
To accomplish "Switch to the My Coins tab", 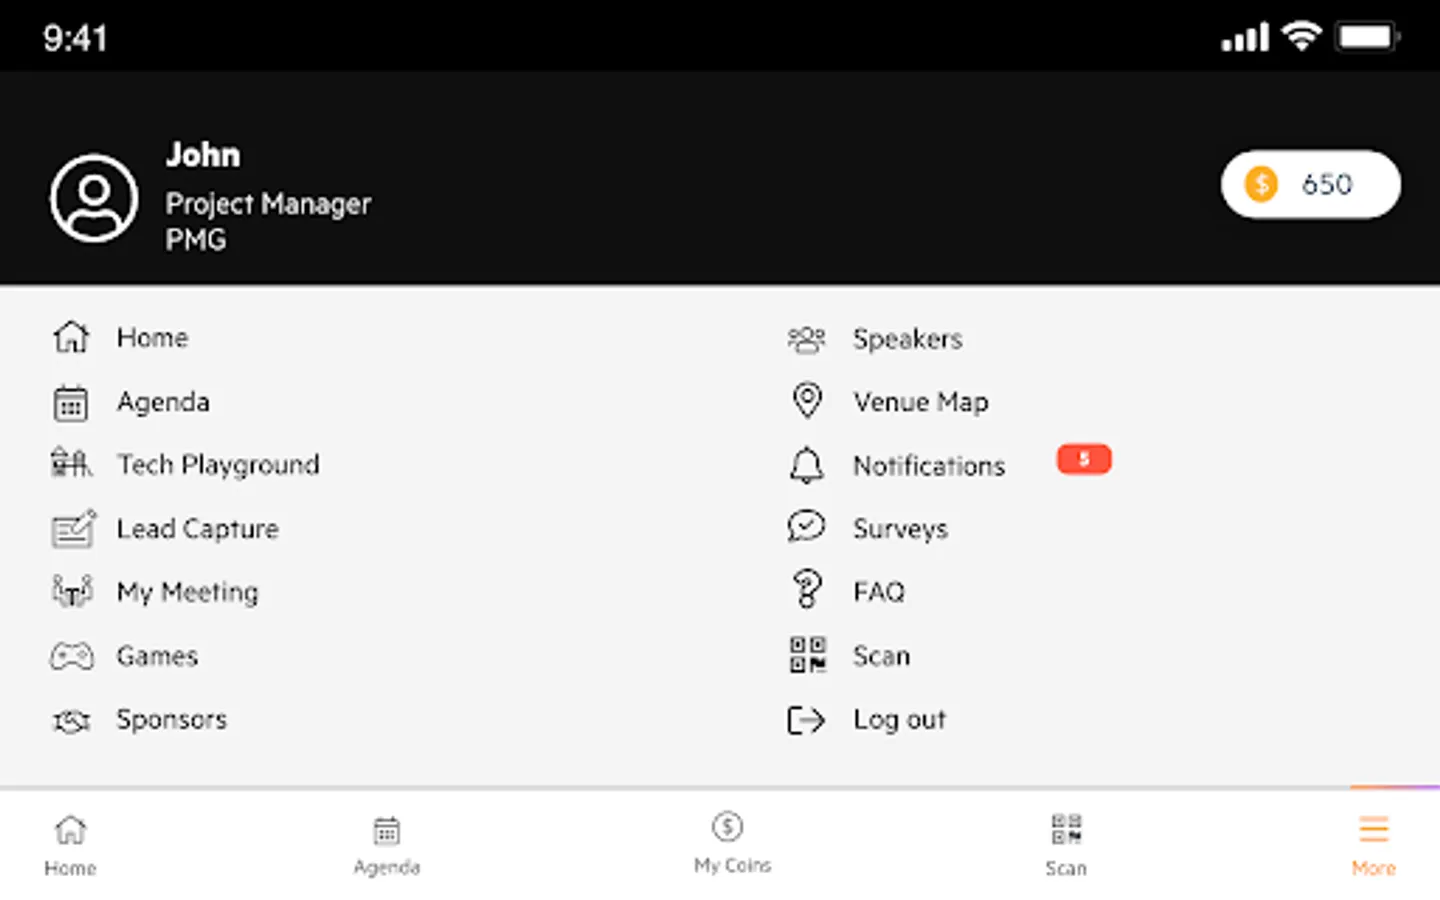I will 731,842.
